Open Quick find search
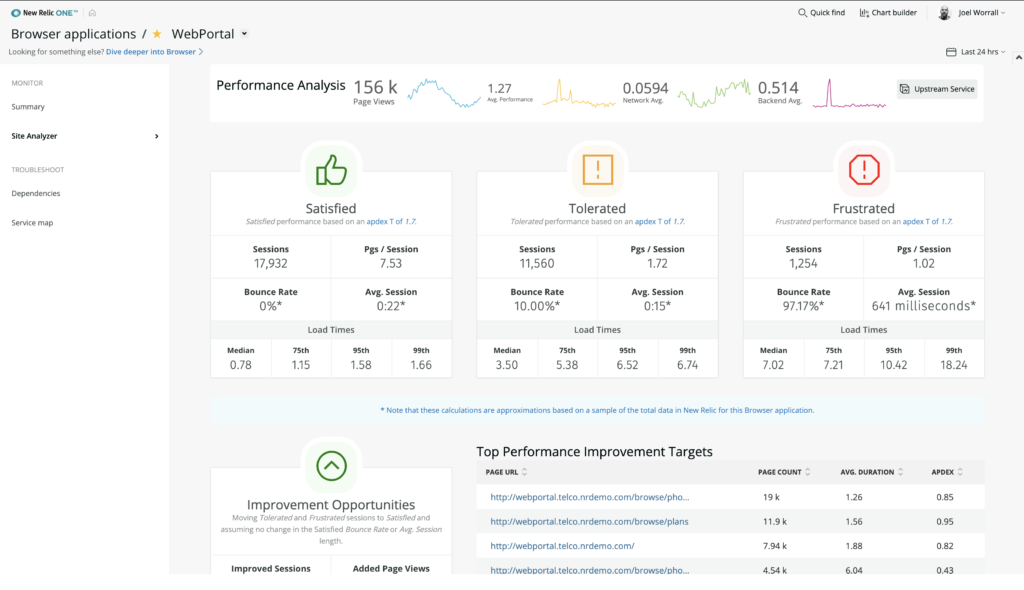The height and width of the screenshot is (590, 1024). tap(822, 12)
